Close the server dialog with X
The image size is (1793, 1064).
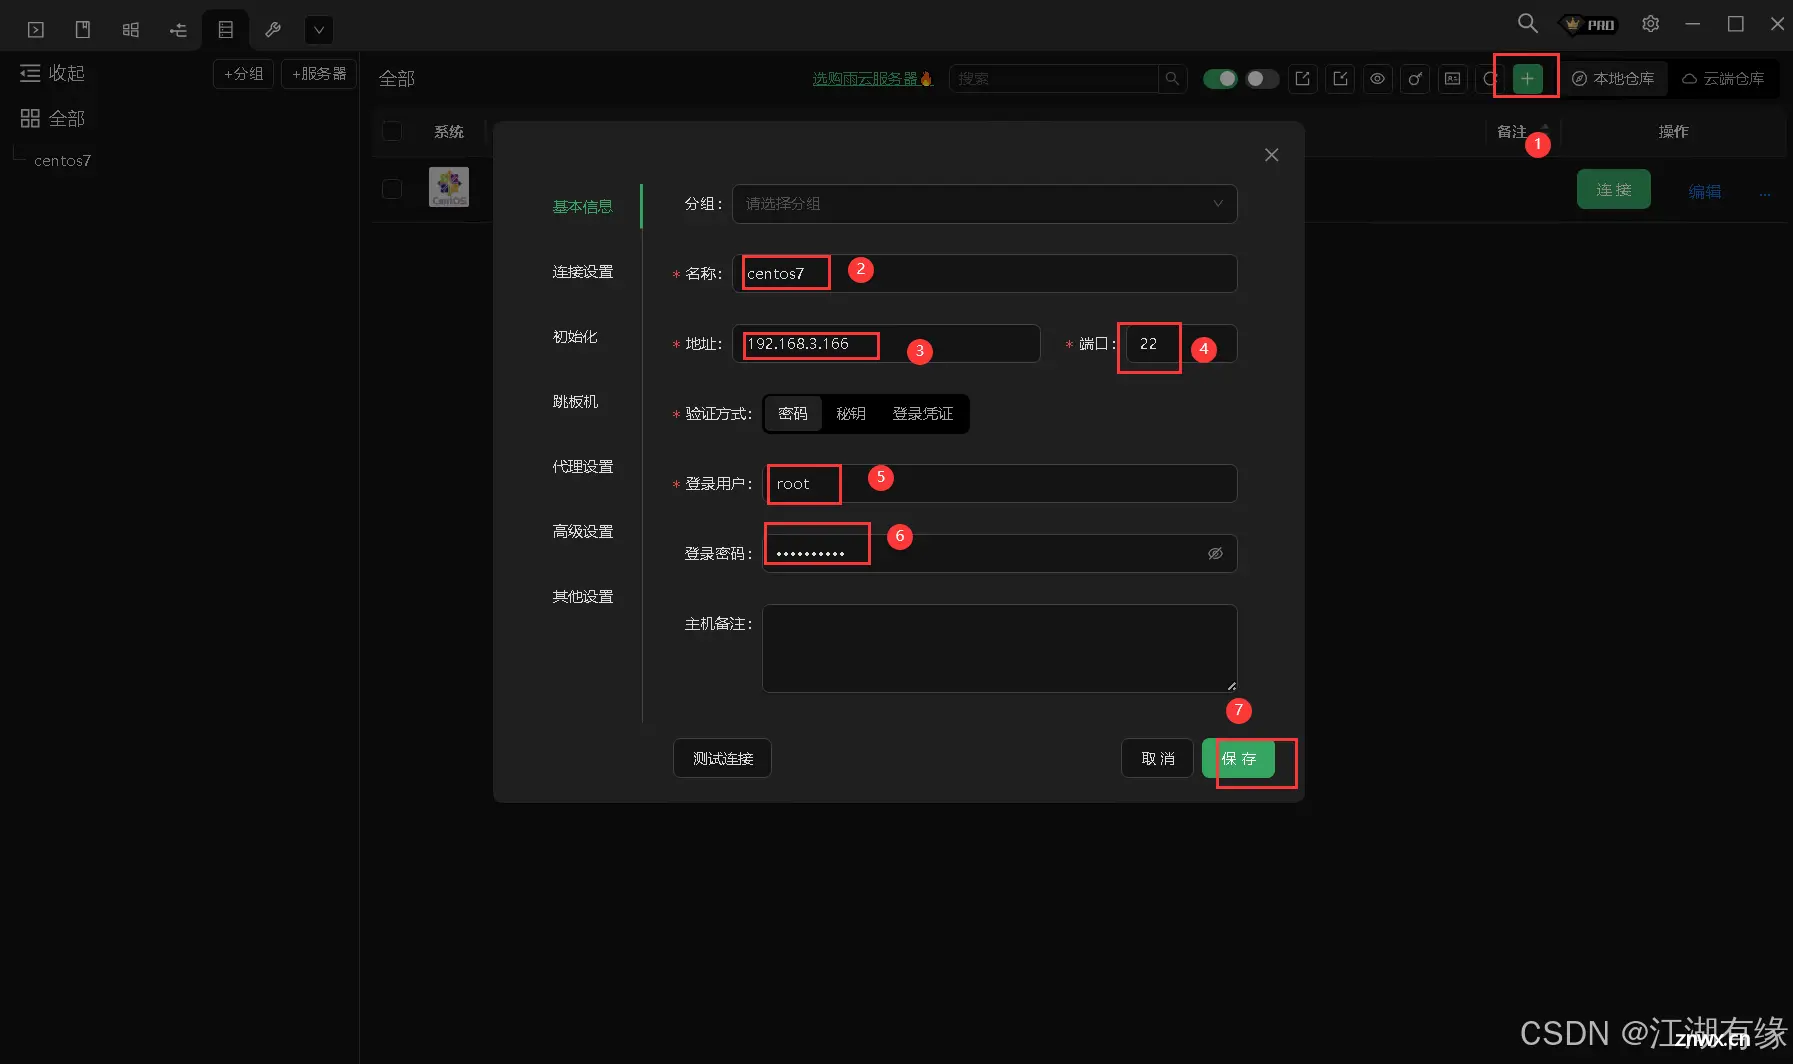[x=1271, y=155]
